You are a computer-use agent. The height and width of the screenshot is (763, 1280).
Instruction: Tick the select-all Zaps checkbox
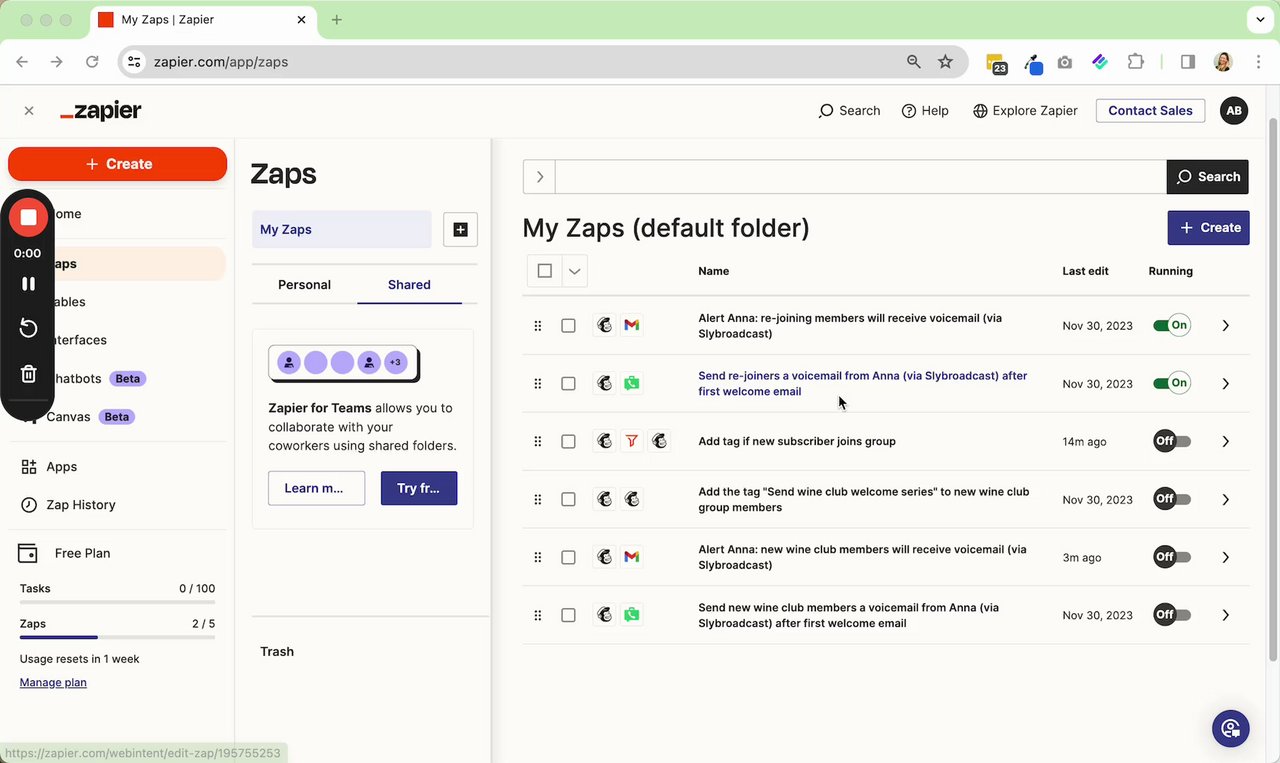(545, 271)
